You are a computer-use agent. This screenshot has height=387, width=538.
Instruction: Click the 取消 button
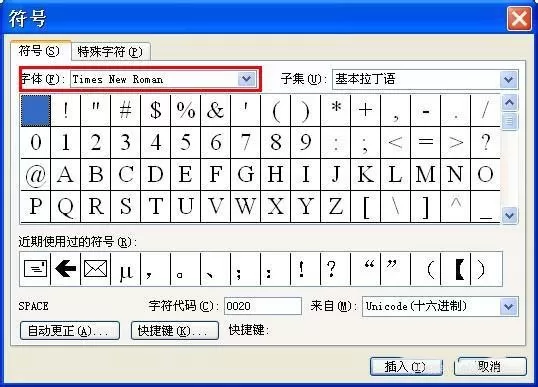[491, 367]
